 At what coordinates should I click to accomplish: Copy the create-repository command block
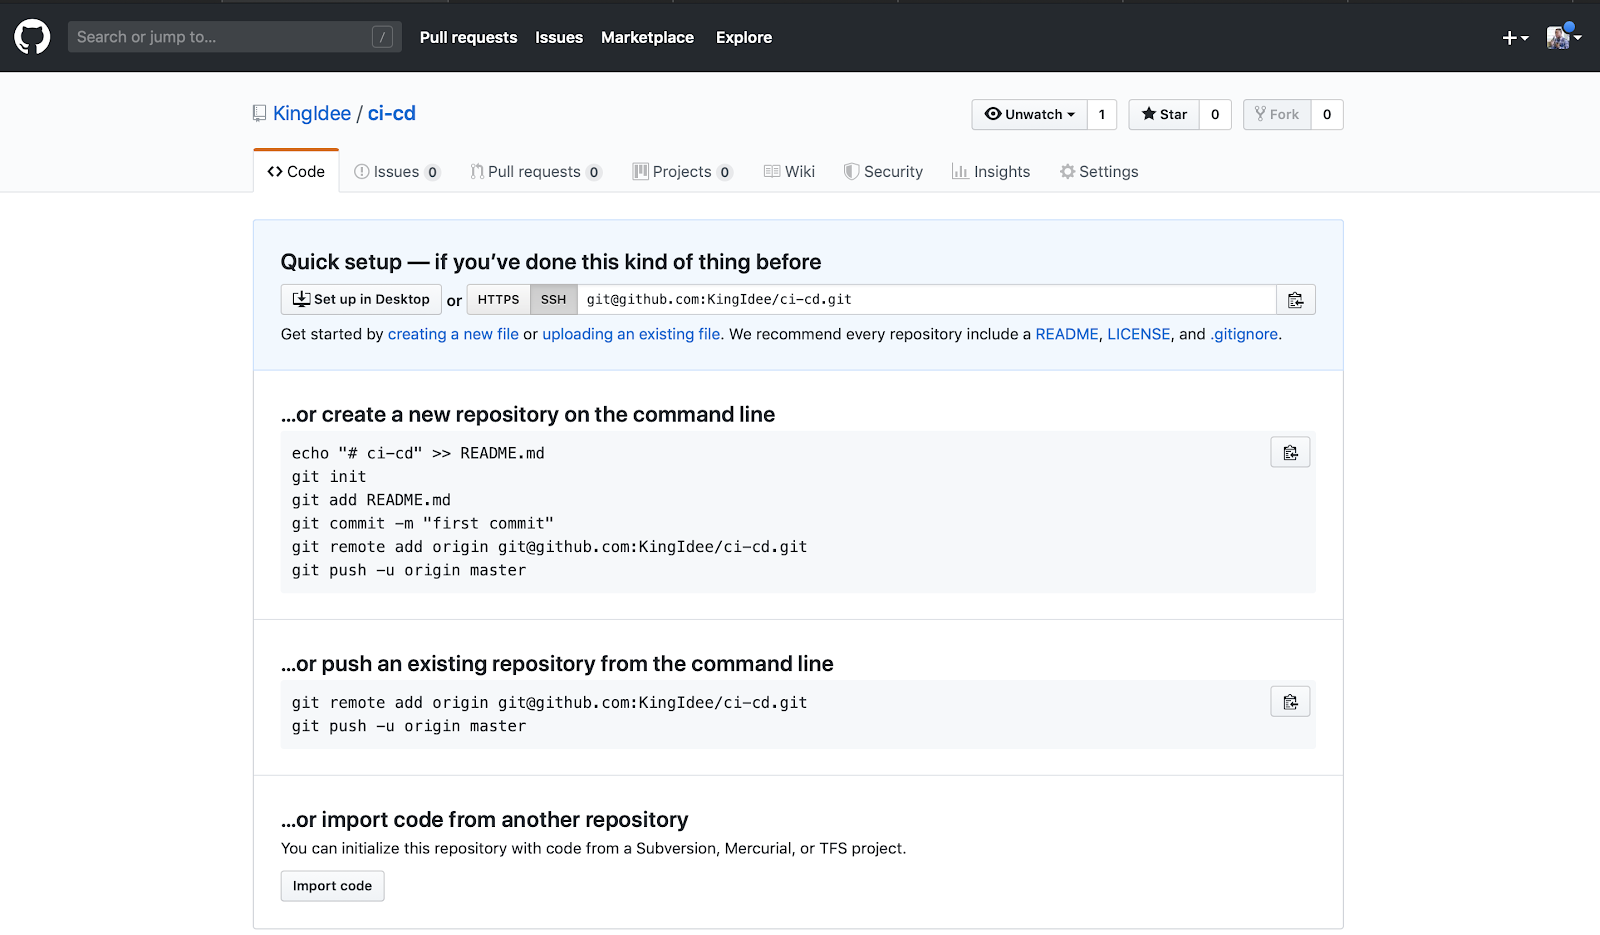click(x=1289, y=452)
